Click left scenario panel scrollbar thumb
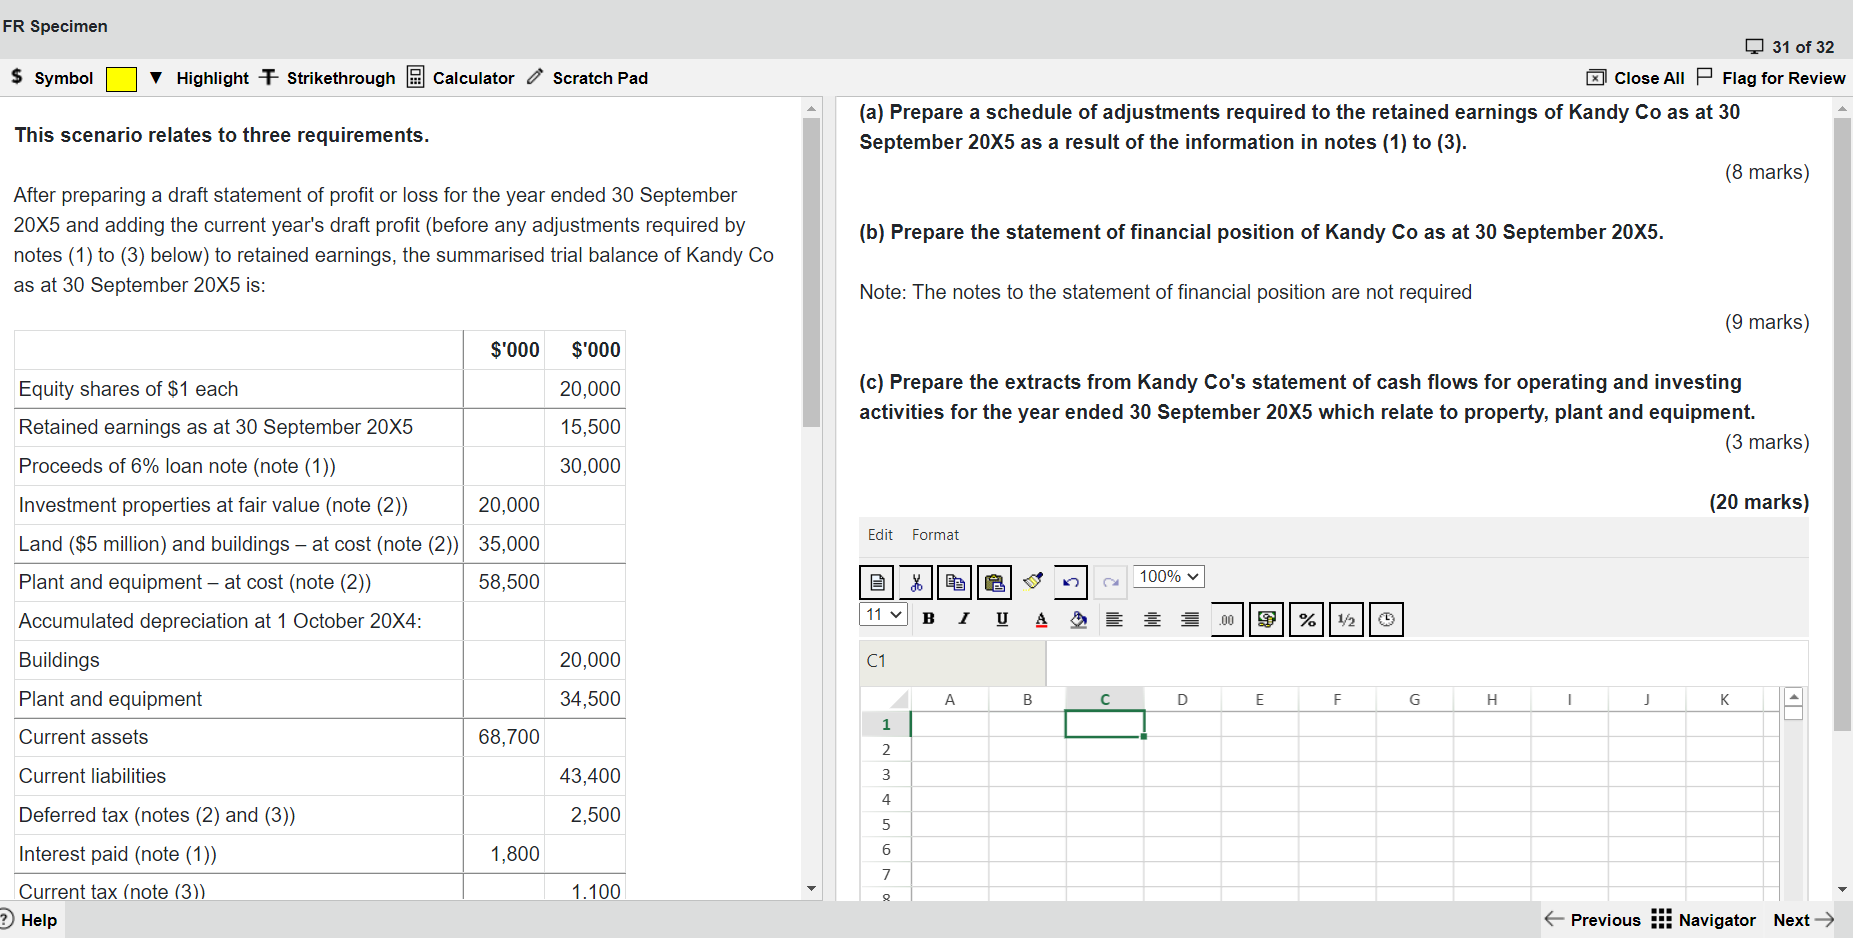Screen dimensions: 1853x938 pyautogui.click(x=811, y=271)
